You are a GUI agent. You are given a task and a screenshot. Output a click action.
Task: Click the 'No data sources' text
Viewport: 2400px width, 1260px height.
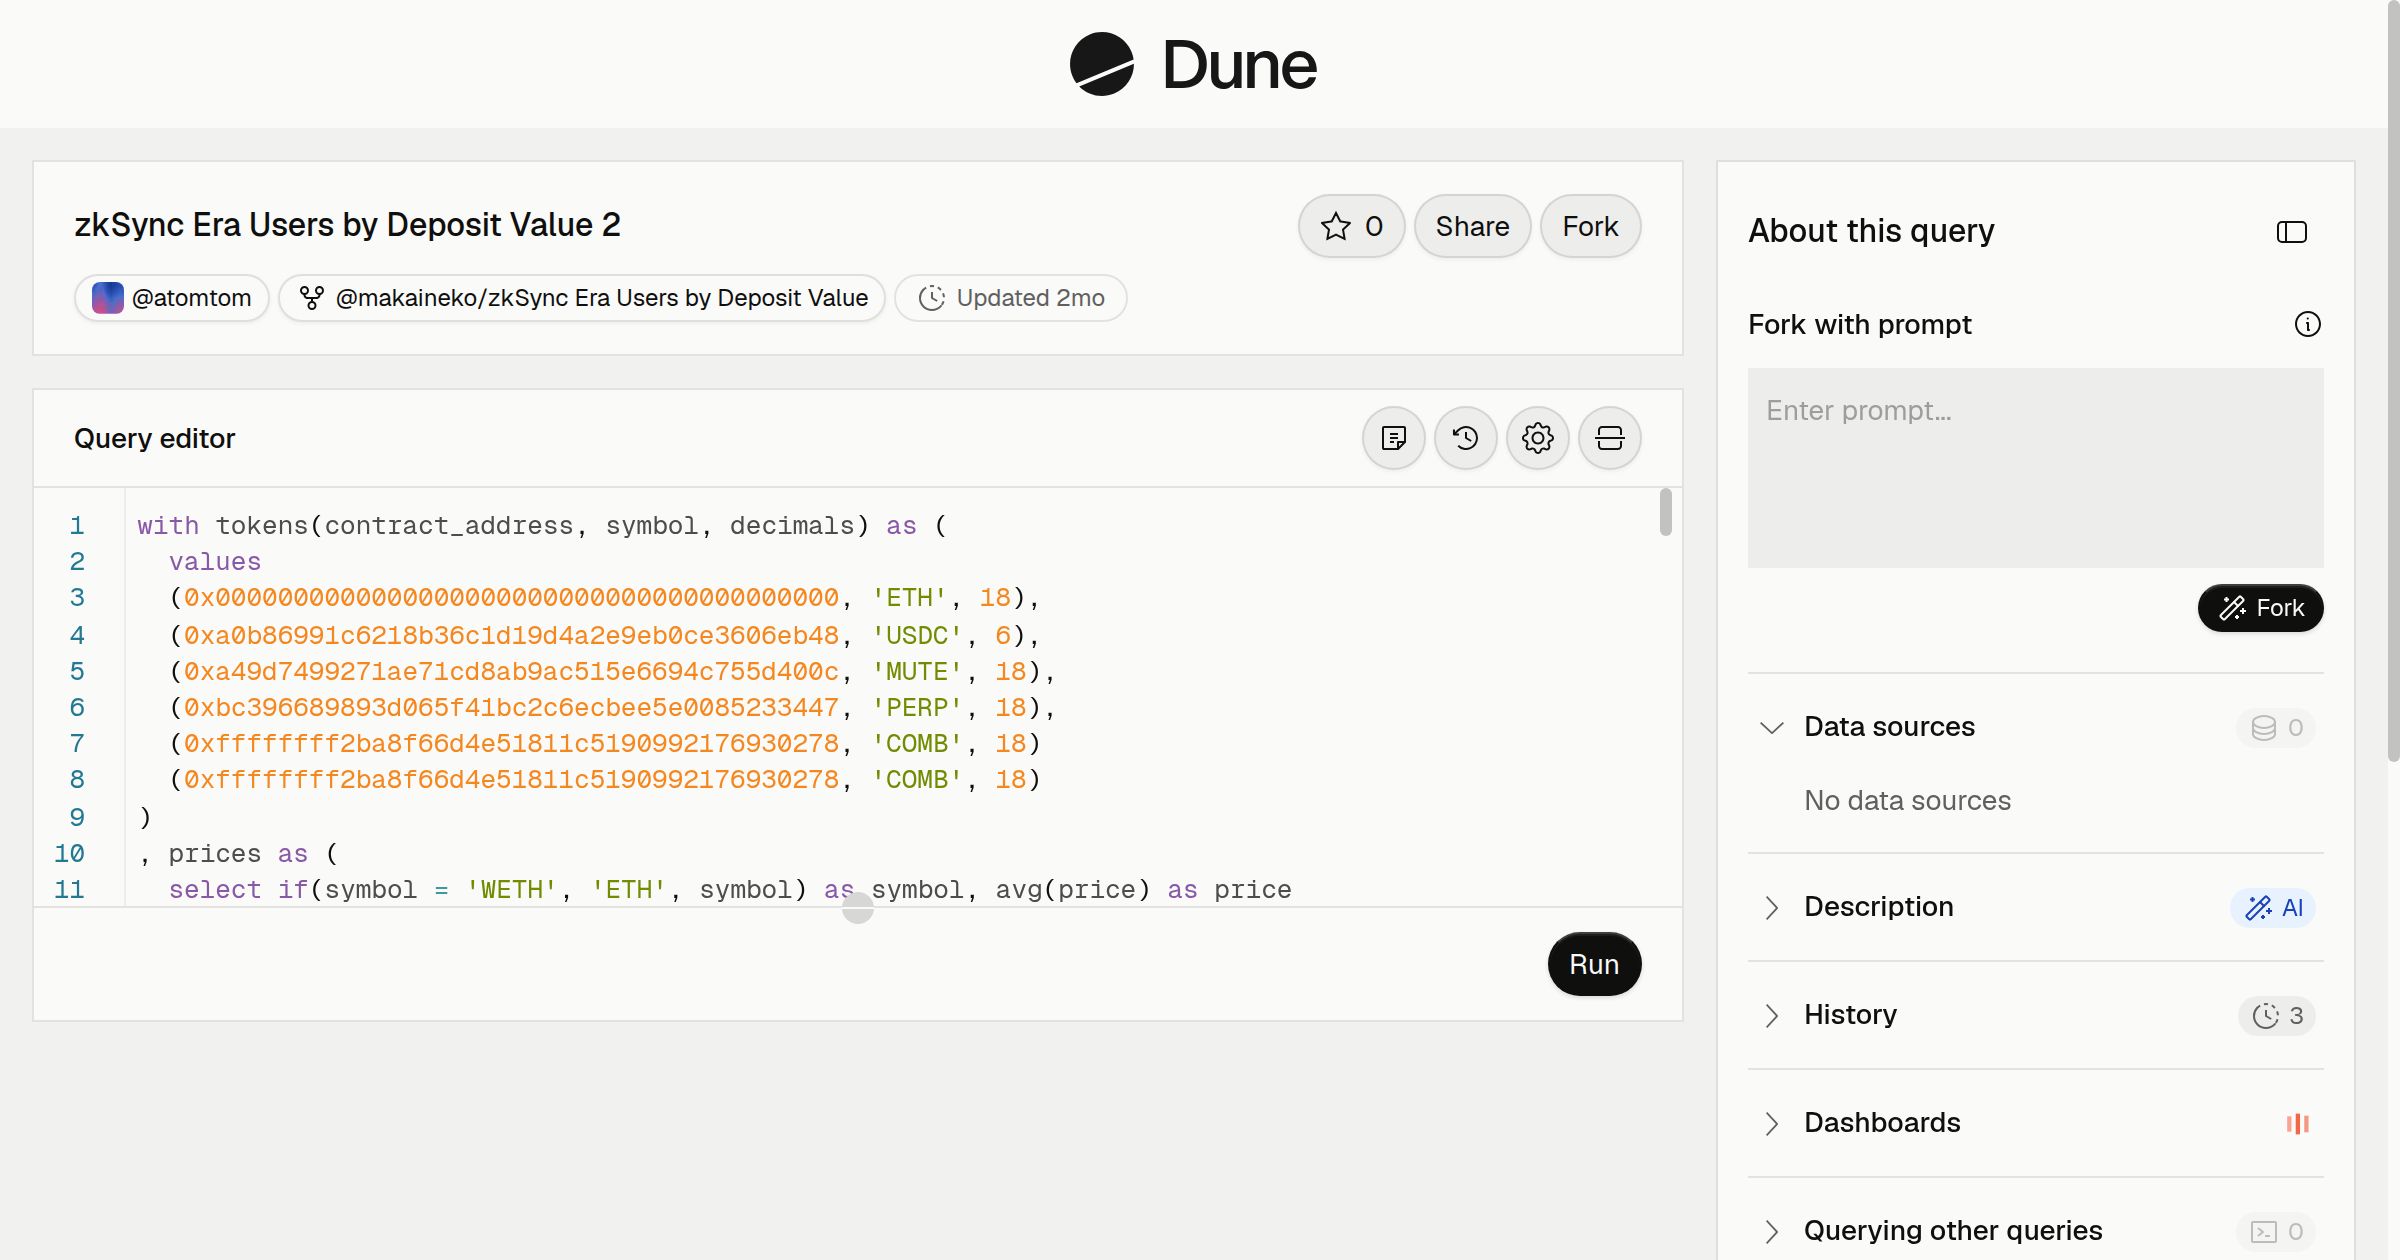tap(1907, 800)
